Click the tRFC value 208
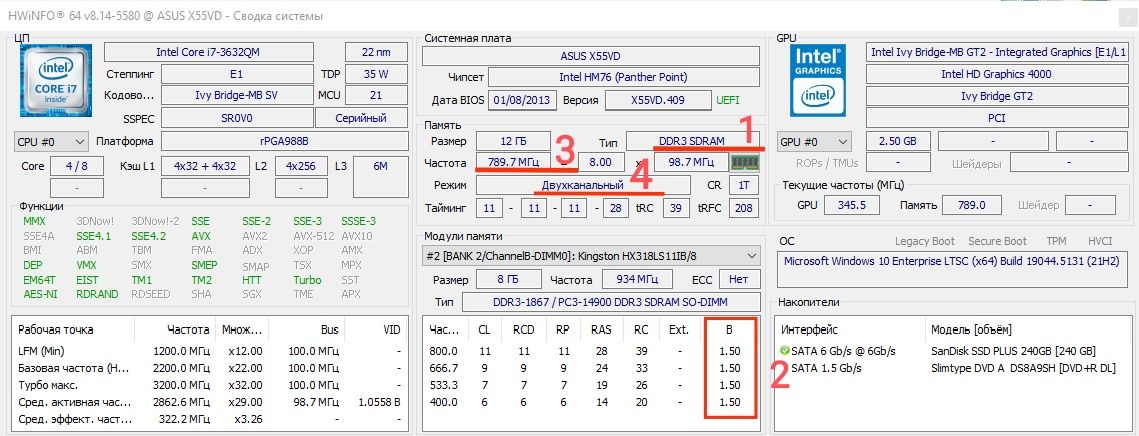 tap(744, 209)
